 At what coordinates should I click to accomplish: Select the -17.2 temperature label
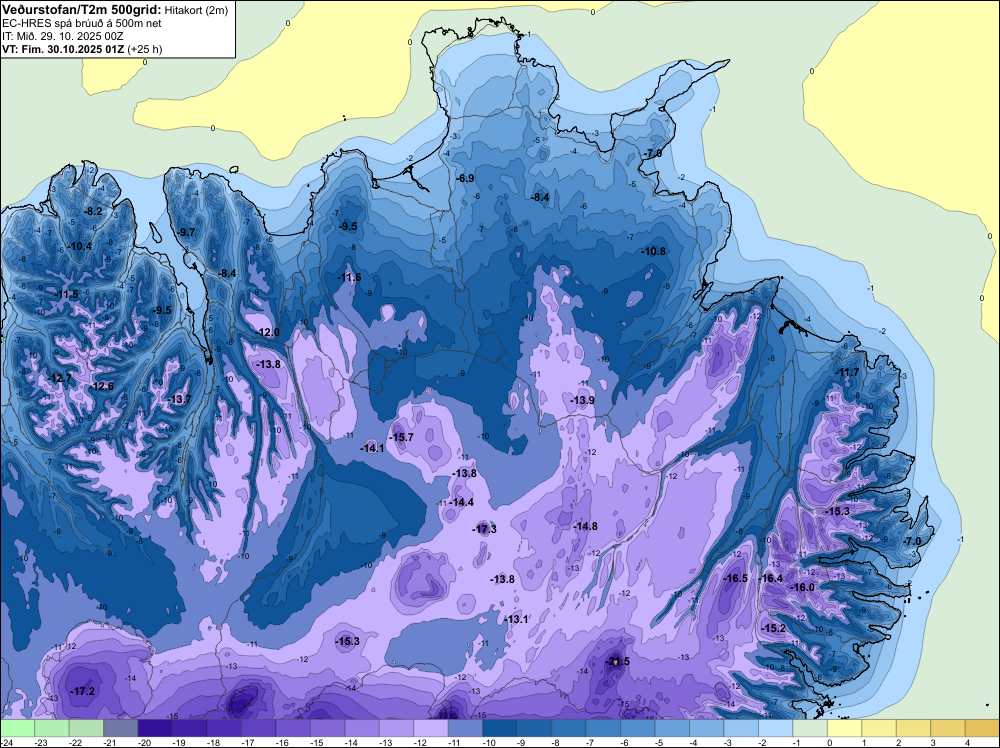[x=84, y=691]
